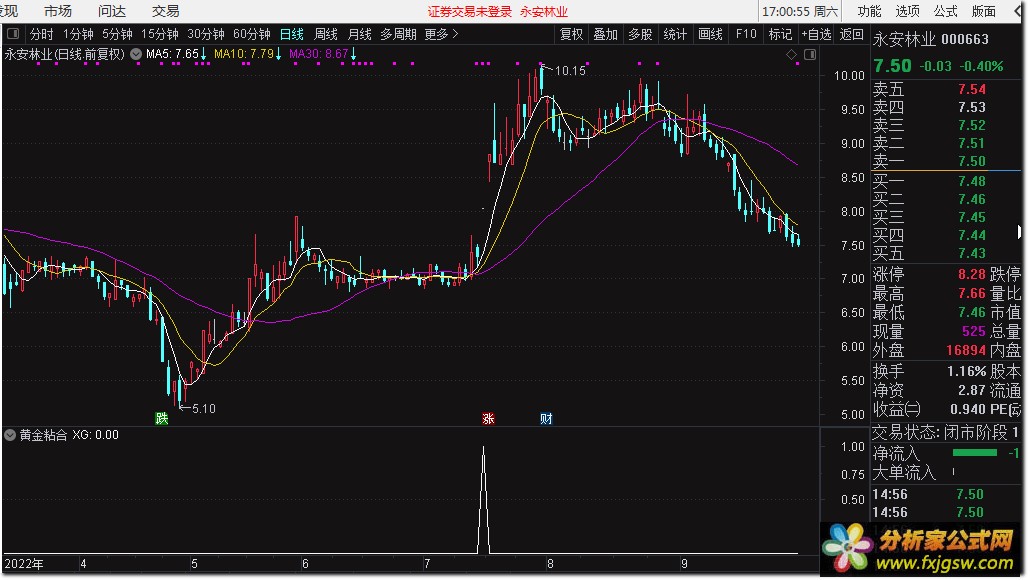The image size is (1030, 580).
Task: Open the 多周期 multi-period view
Action: pyautogui.click(x=398, y=34)
